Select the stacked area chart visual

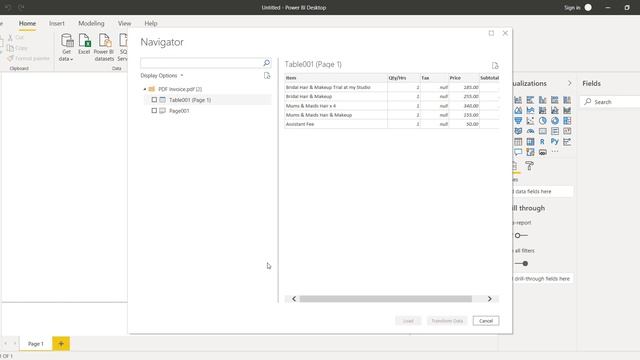tap(530, 110)
